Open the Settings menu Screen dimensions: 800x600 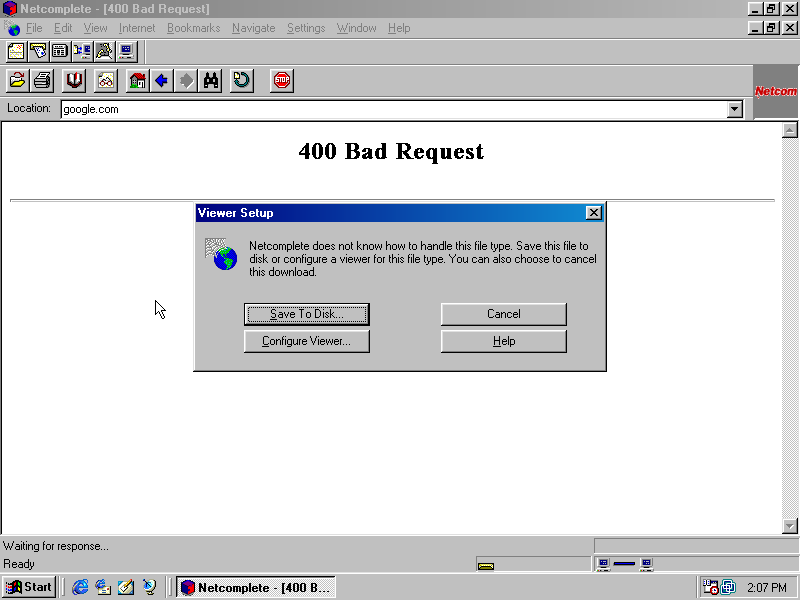(x=305, y=28)
